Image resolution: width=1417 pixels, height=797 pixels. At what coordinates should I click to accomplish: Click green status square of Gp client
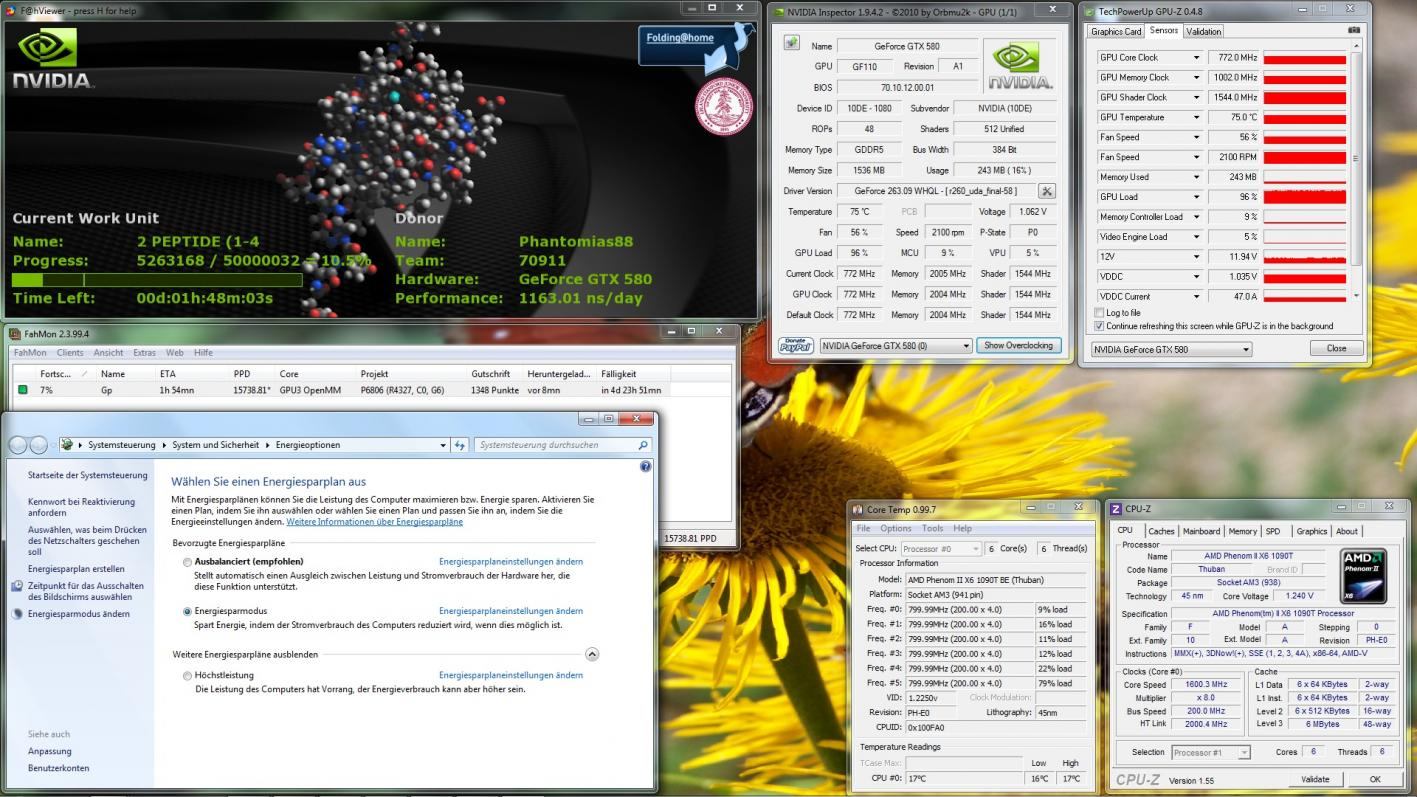point(22,390)
